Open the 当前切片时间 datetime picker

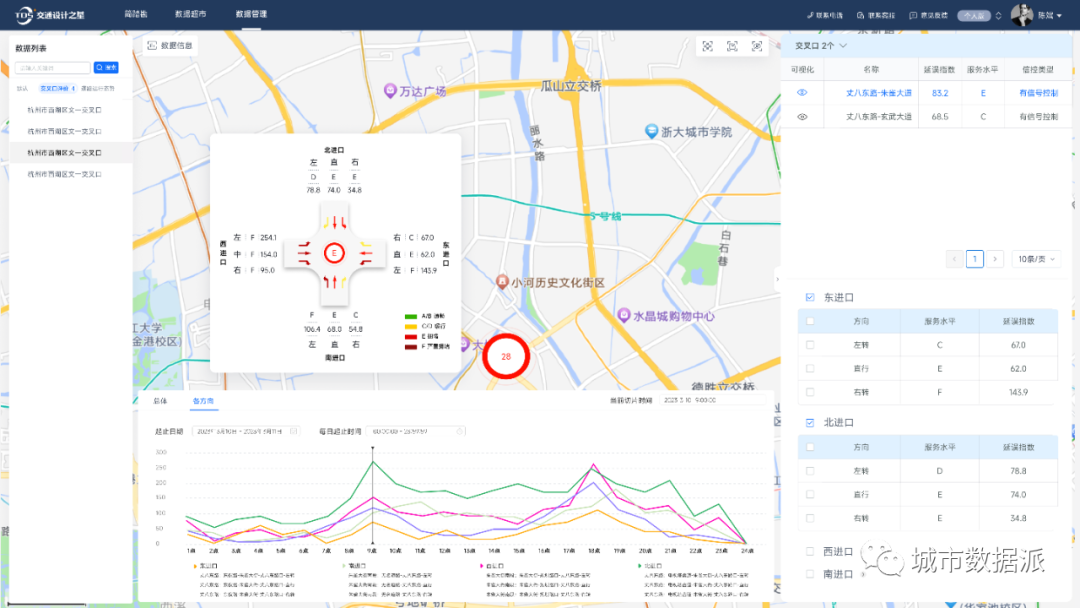713,400
